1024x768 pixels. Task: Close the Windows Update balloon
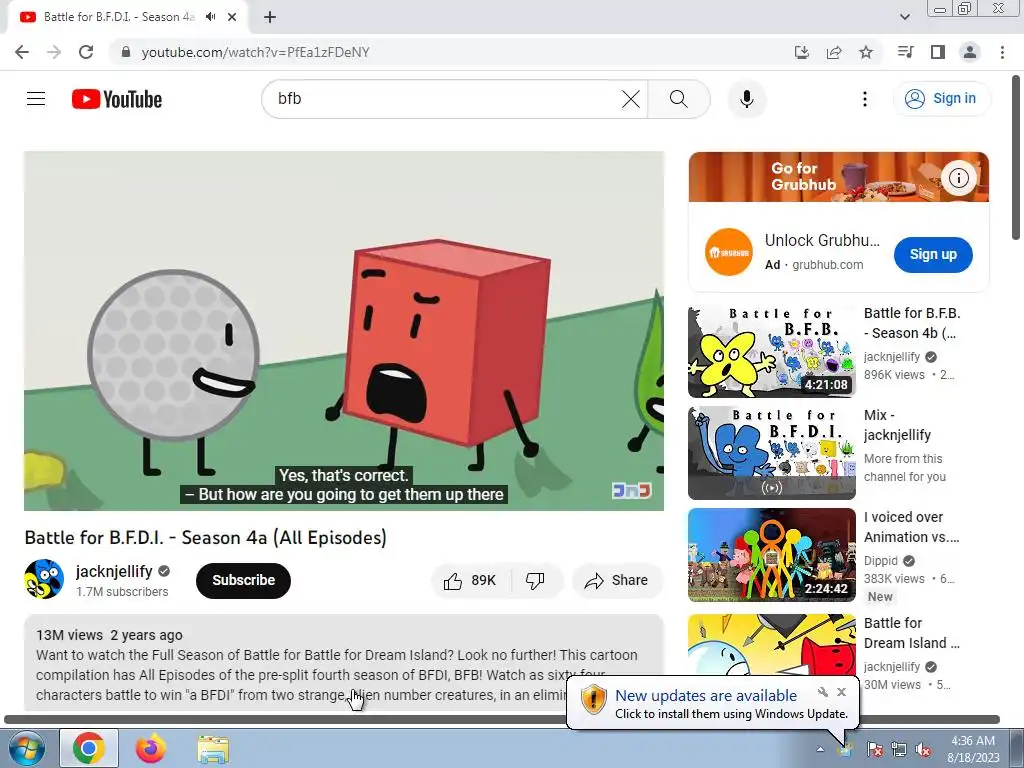[x=842, y=692]
